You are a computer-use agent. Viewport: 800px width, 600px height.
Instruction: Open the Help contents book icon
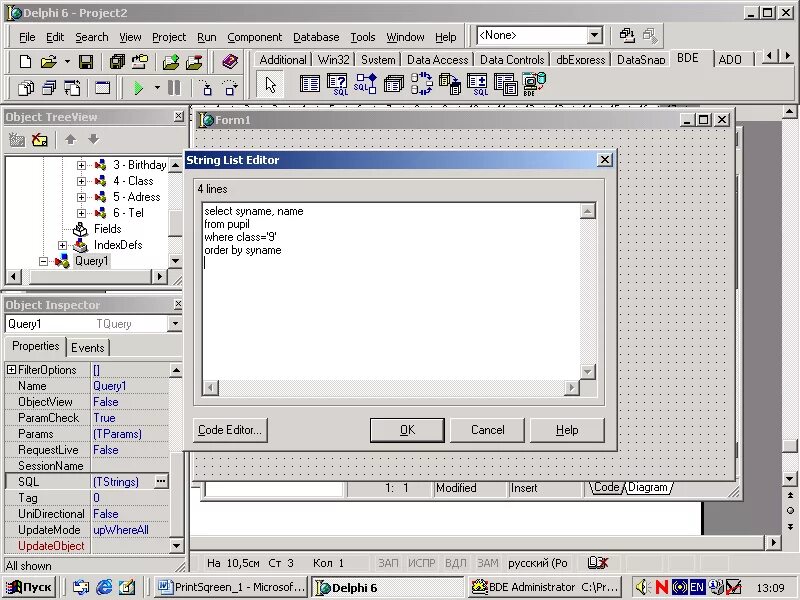[230, 62]
